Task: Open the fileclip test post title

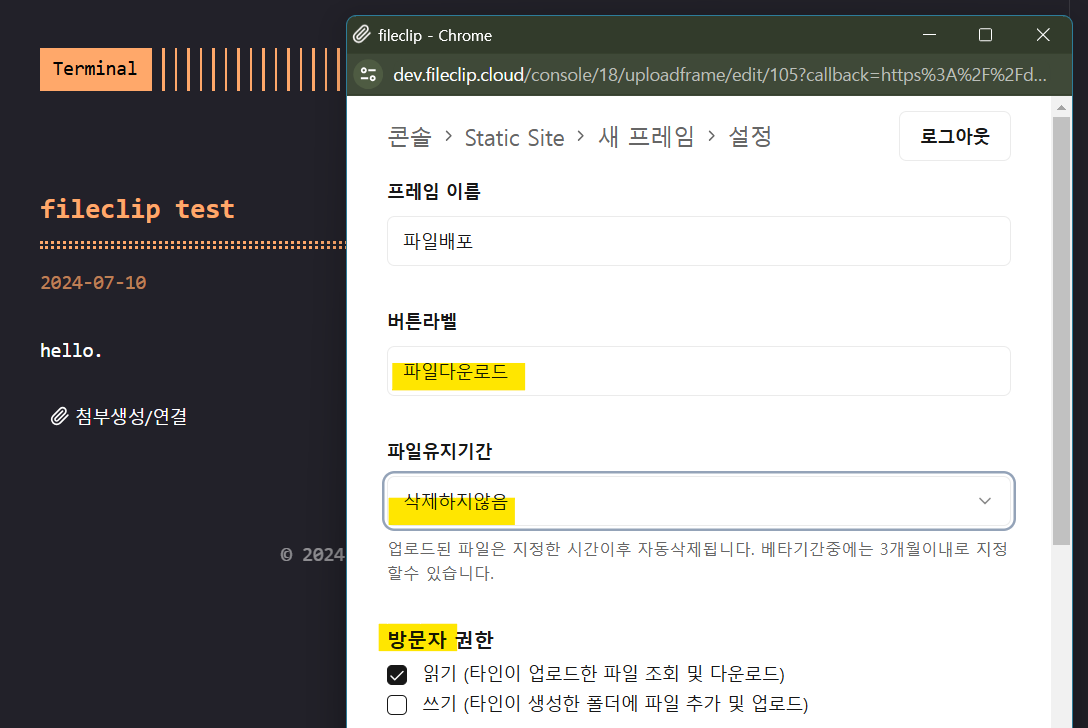Action: click(x=137, y=209)
